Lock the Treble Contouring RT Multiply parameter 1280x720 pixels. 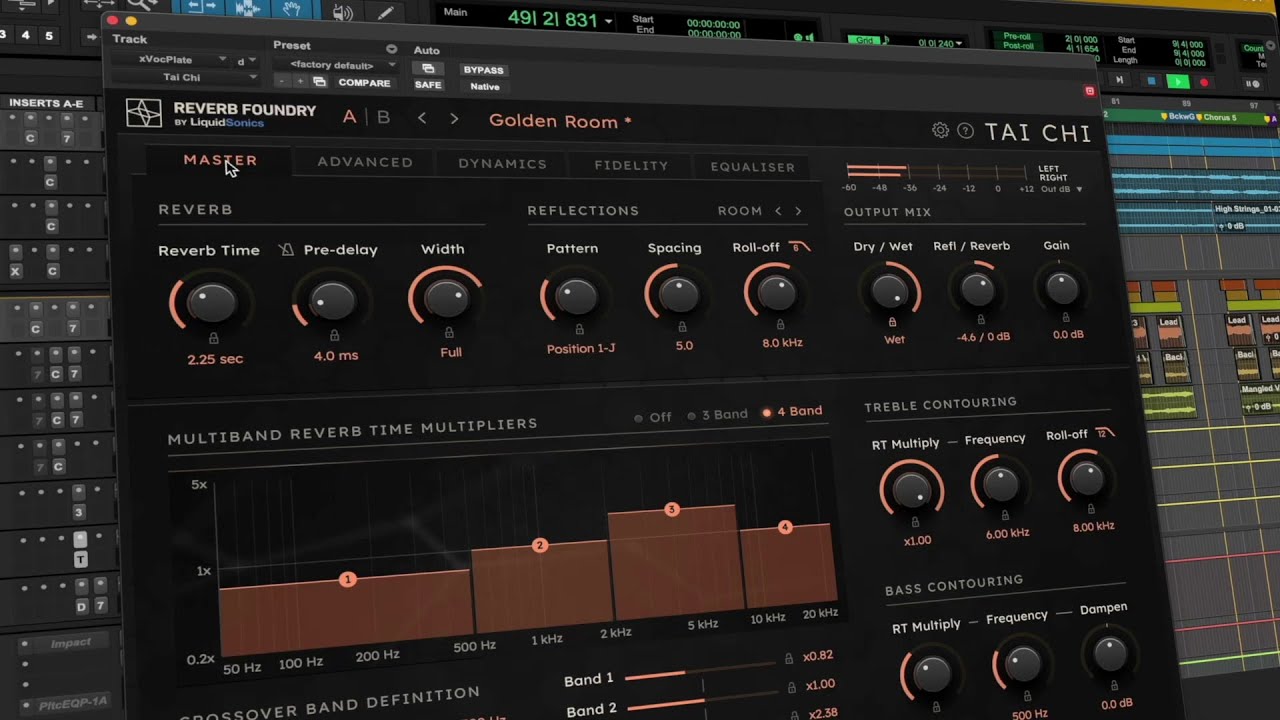point(914,522)
